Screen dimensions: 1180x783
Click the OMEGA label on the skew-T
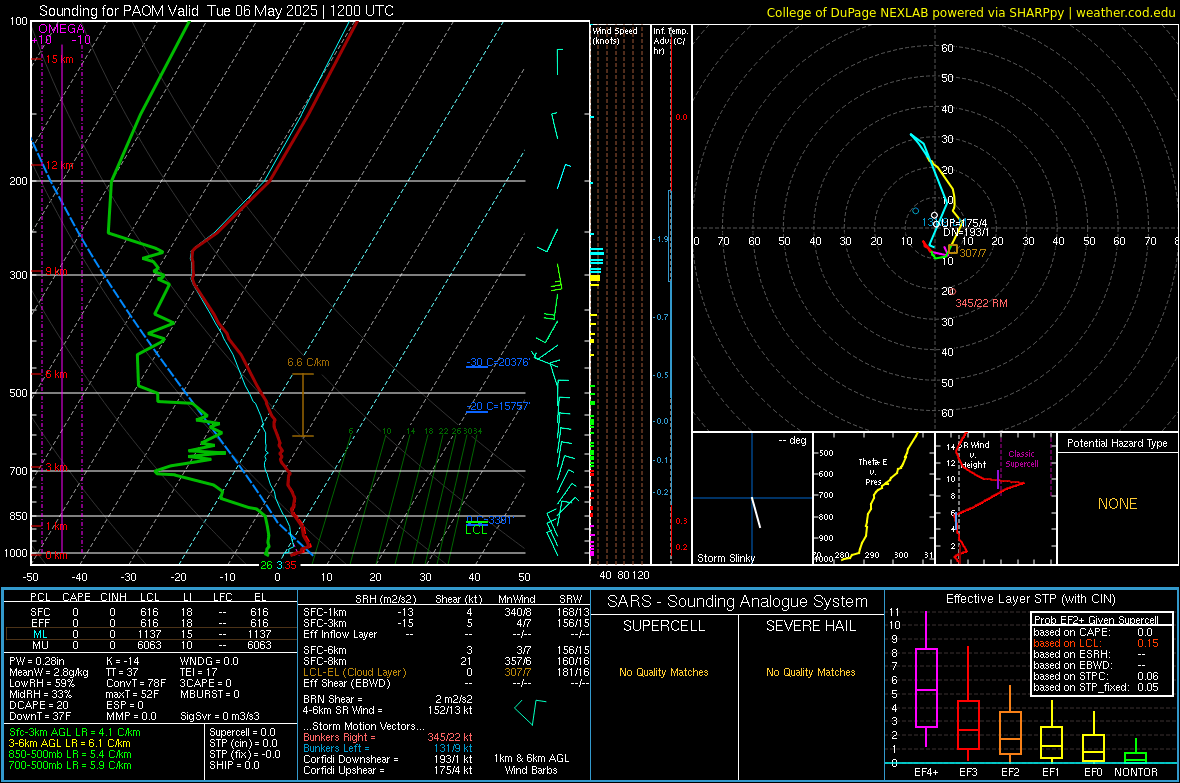pyautogui.click(x=61, y=29)
